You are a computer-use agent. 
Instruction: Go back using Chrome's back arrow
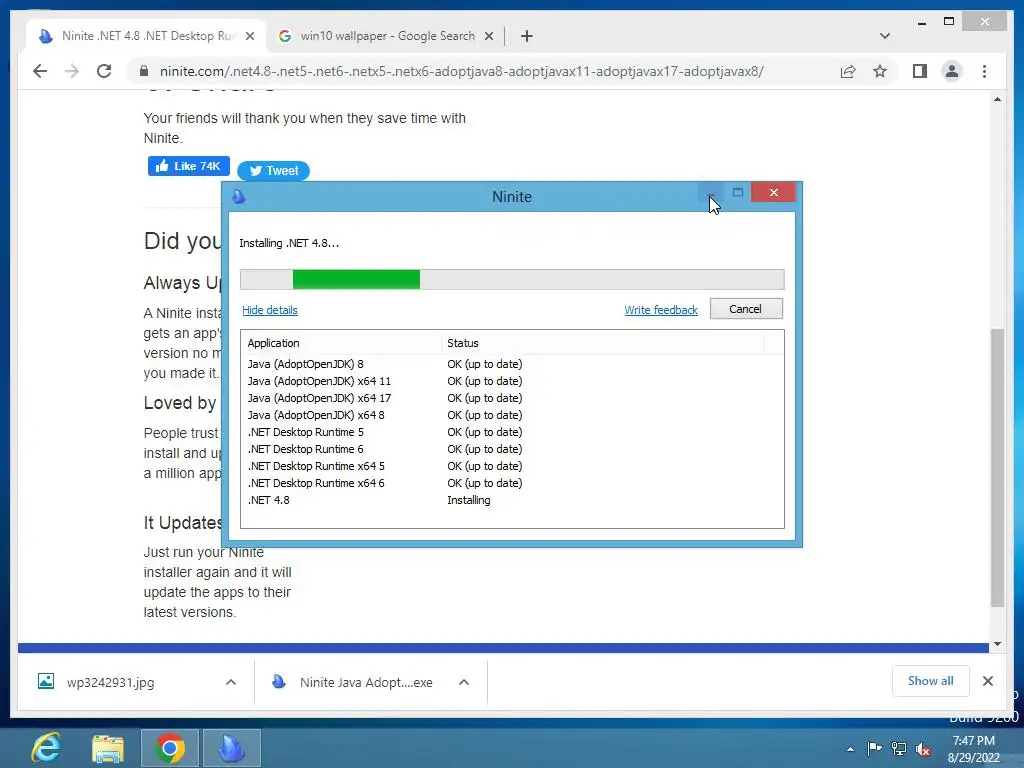[x=40, y=71]
